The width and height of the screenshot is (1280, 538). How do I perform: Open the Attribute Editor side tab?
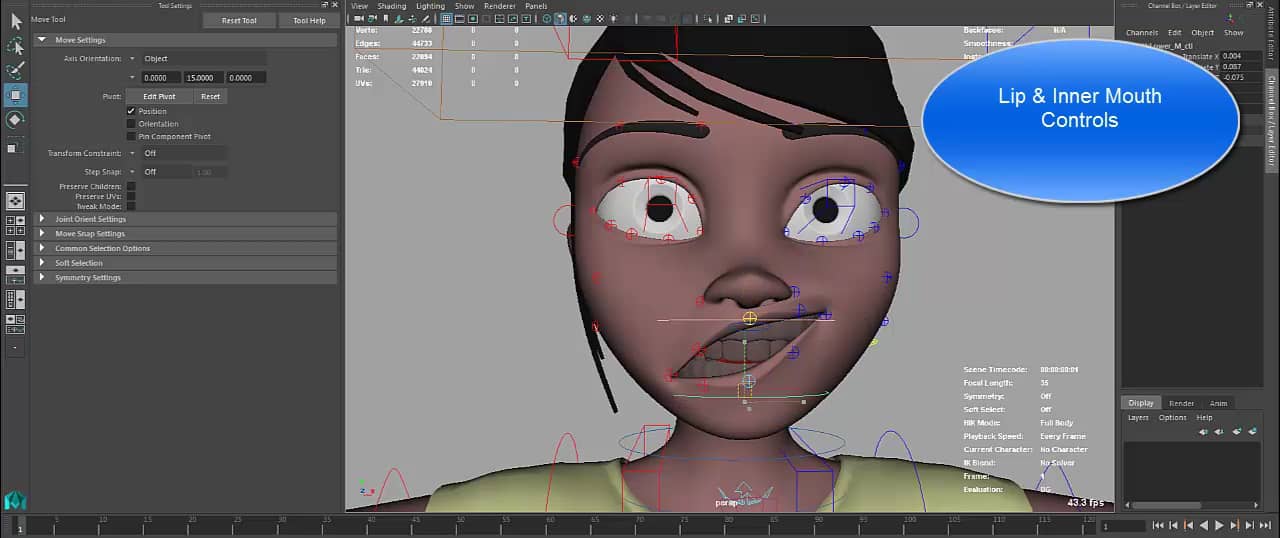pos(1273,33)
